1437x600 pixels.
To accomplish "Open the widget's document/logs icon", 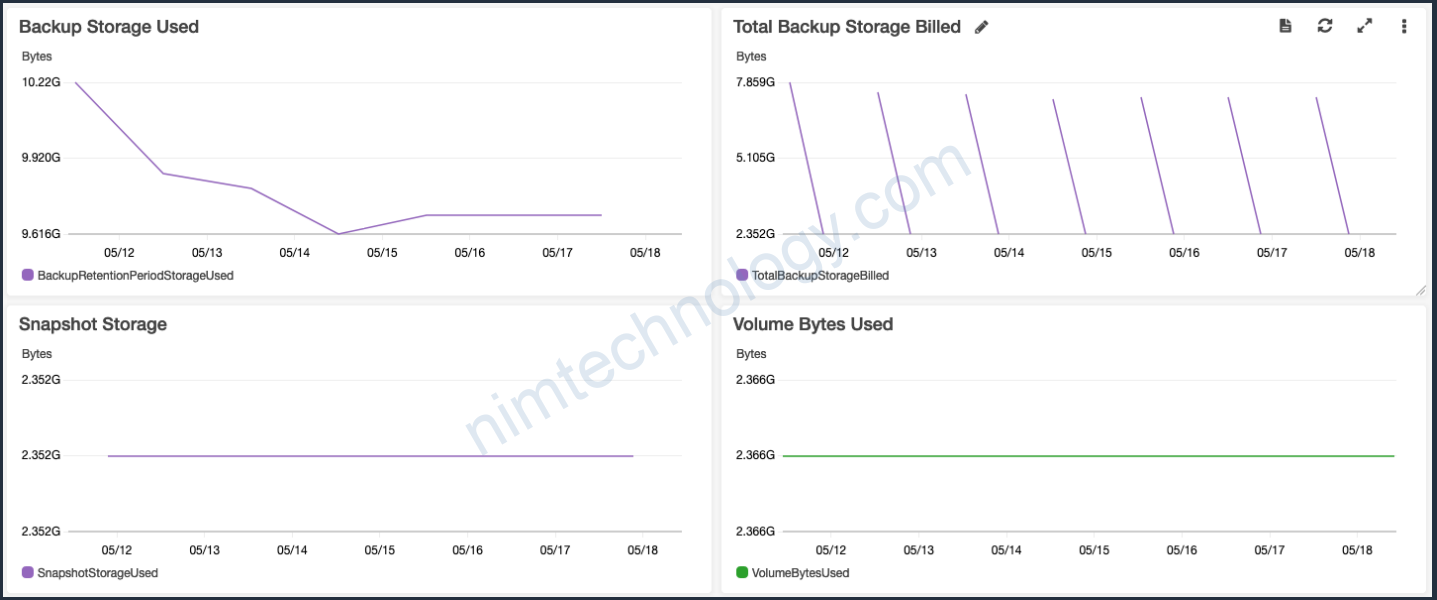I will pos(1285,26).
